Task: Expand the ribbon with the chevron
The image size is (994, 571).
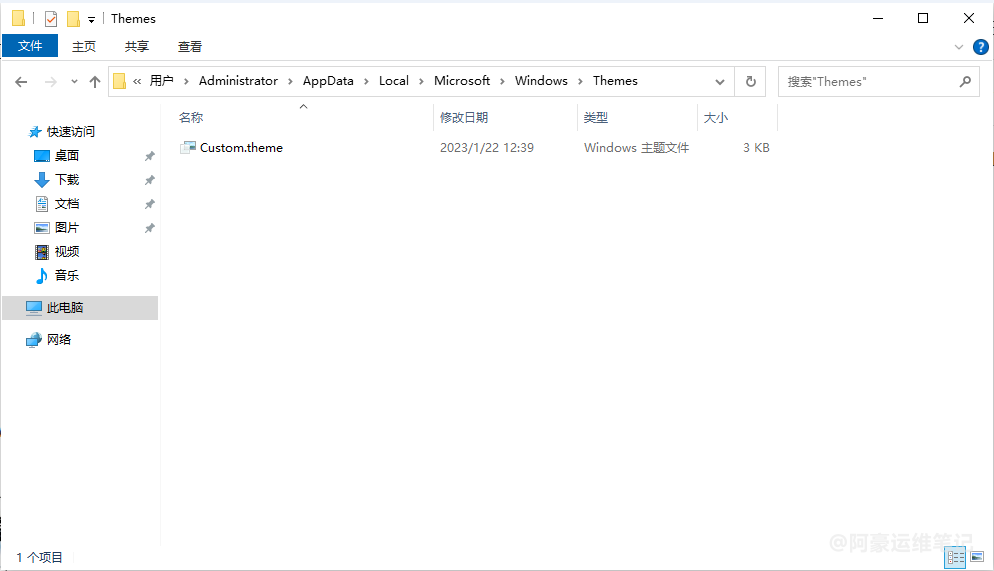Action: pyautogui.click(x=958, y=47)
